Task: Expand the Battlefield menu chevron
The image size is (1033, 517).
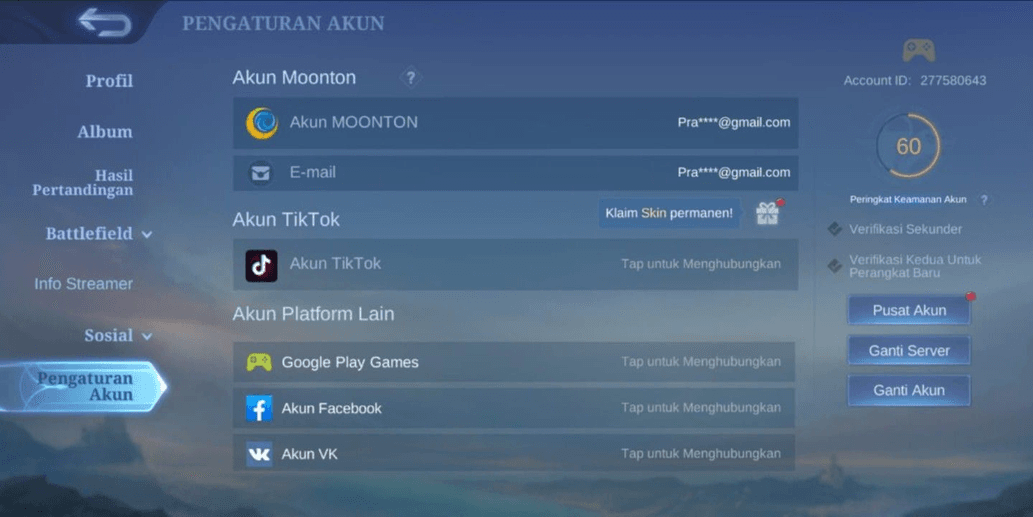Action: click(x=147, y=235)
